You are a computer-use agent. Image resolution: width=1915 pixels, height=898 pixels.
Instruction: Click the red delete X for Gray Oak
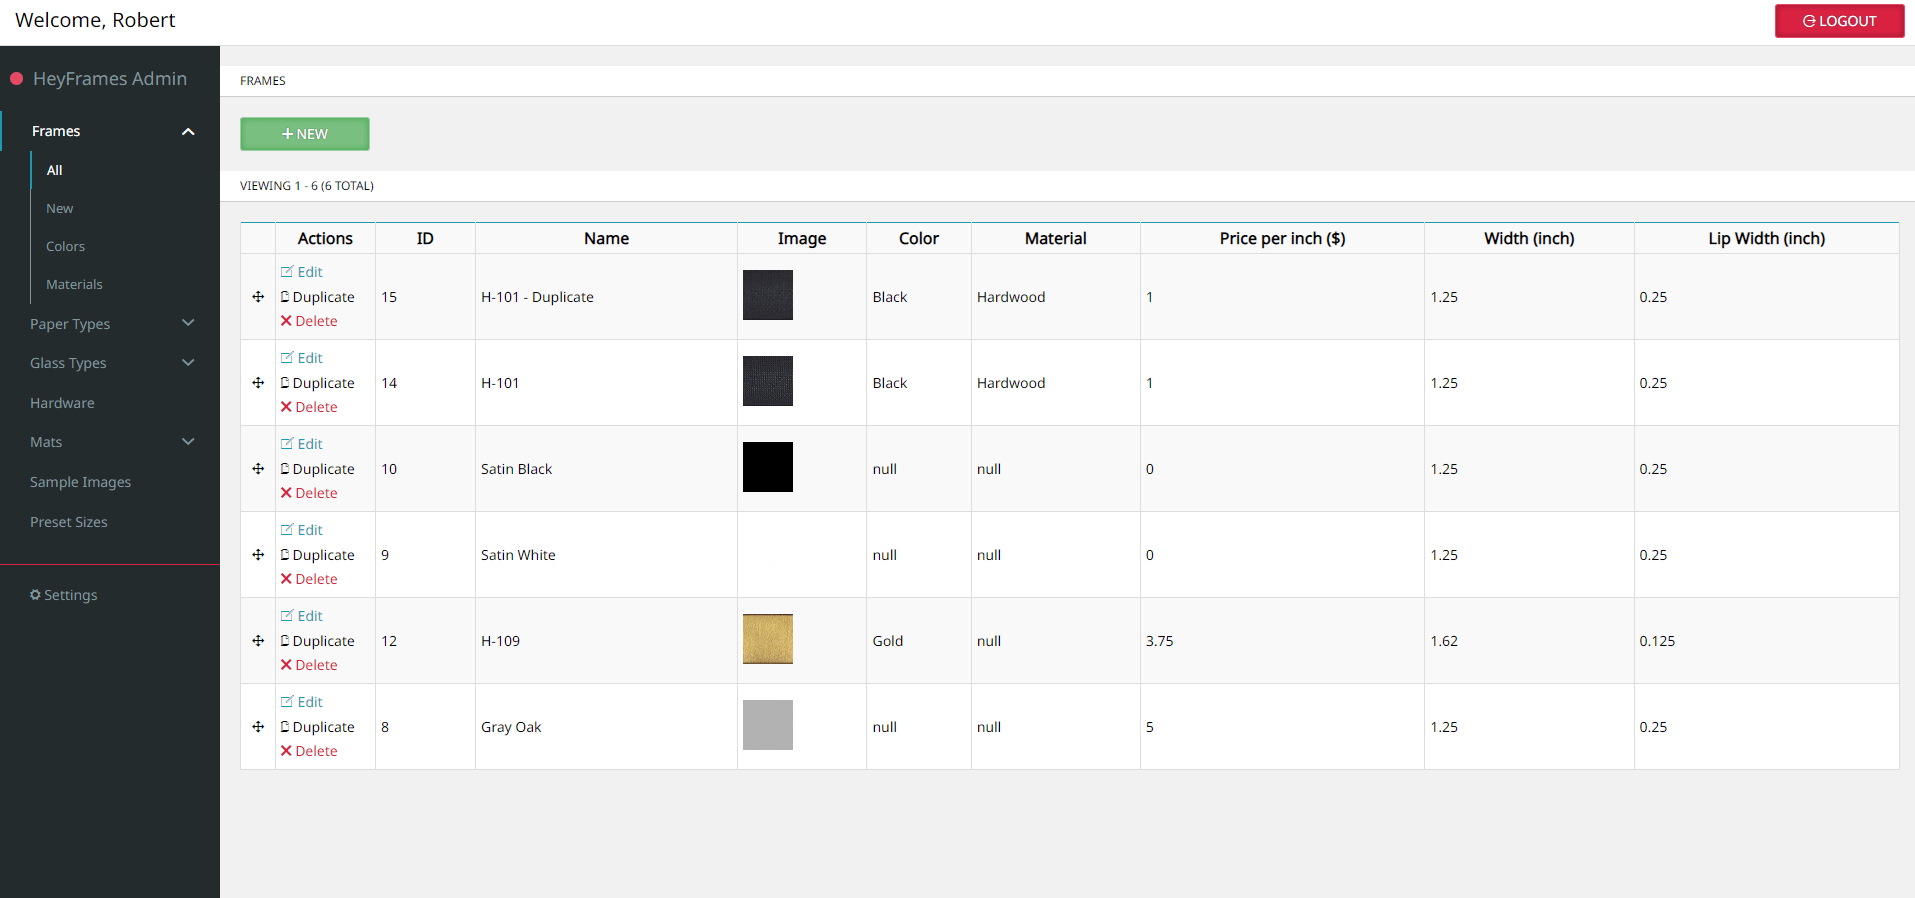point(286,751)
